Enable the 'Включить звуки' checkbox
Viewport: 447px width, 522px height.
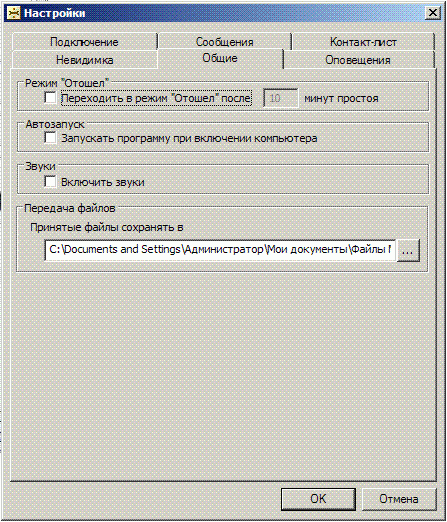[x=50, y=182]
